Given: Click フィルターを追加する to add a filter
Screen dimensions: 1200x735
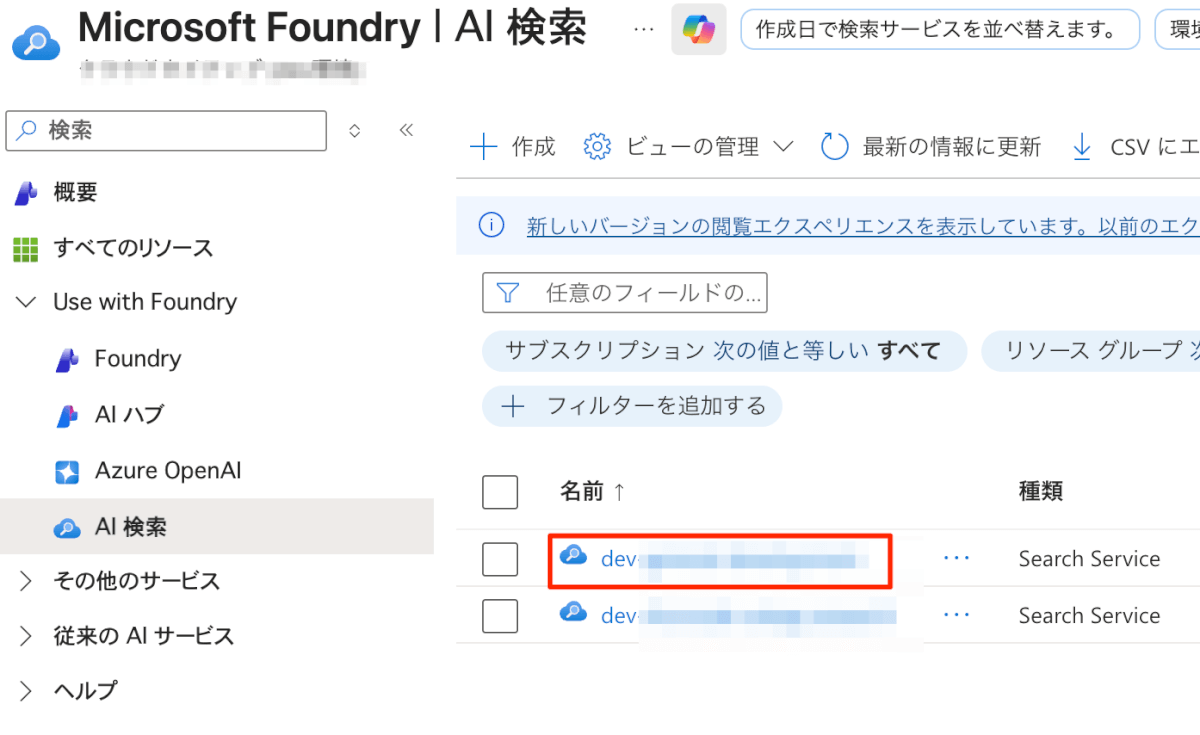Looking at the screenshot, I should [632, 406].
